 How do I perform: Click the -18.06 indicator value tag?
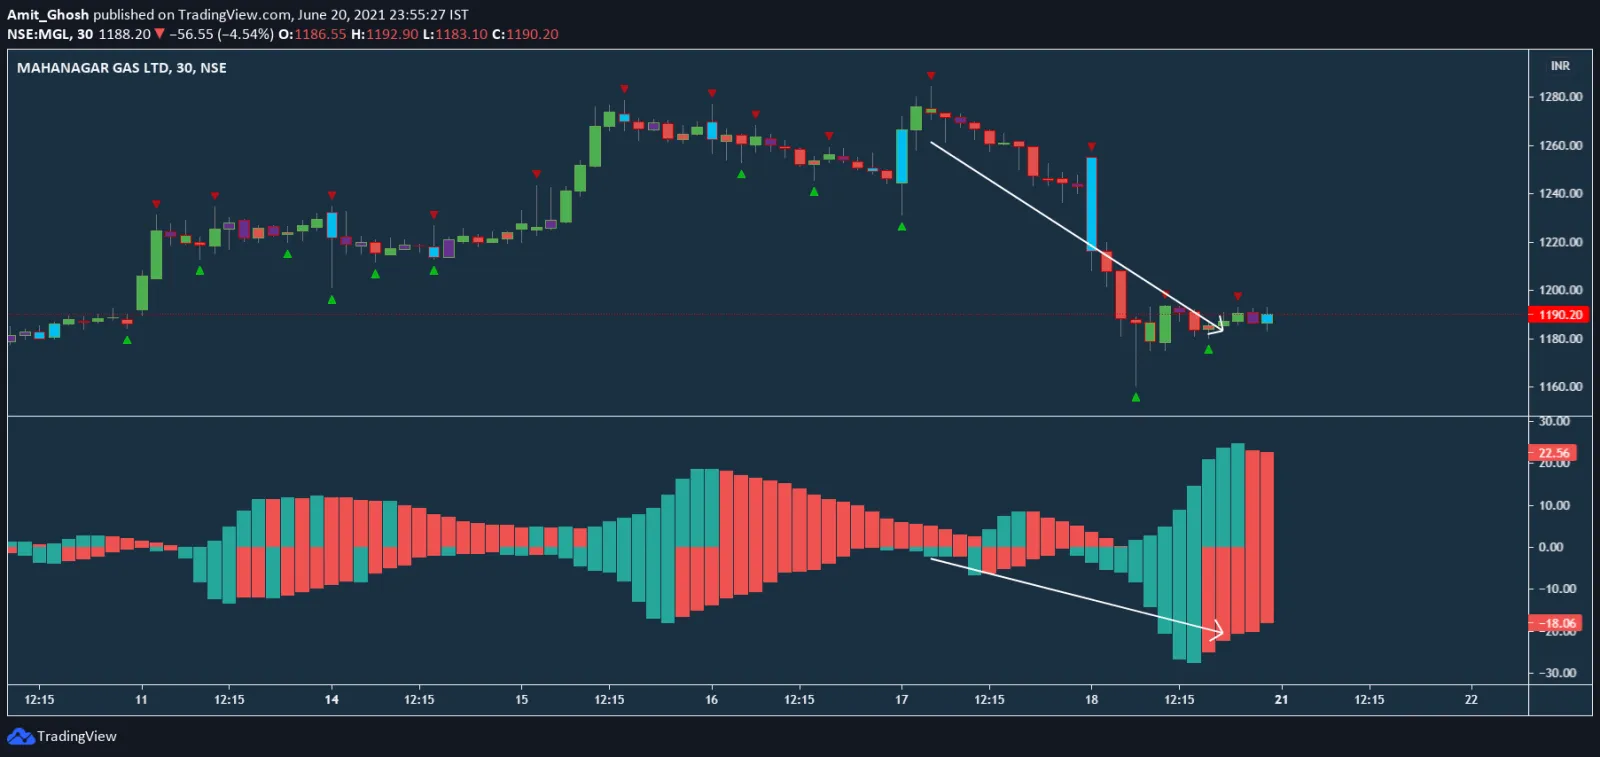click(1555, 623)
